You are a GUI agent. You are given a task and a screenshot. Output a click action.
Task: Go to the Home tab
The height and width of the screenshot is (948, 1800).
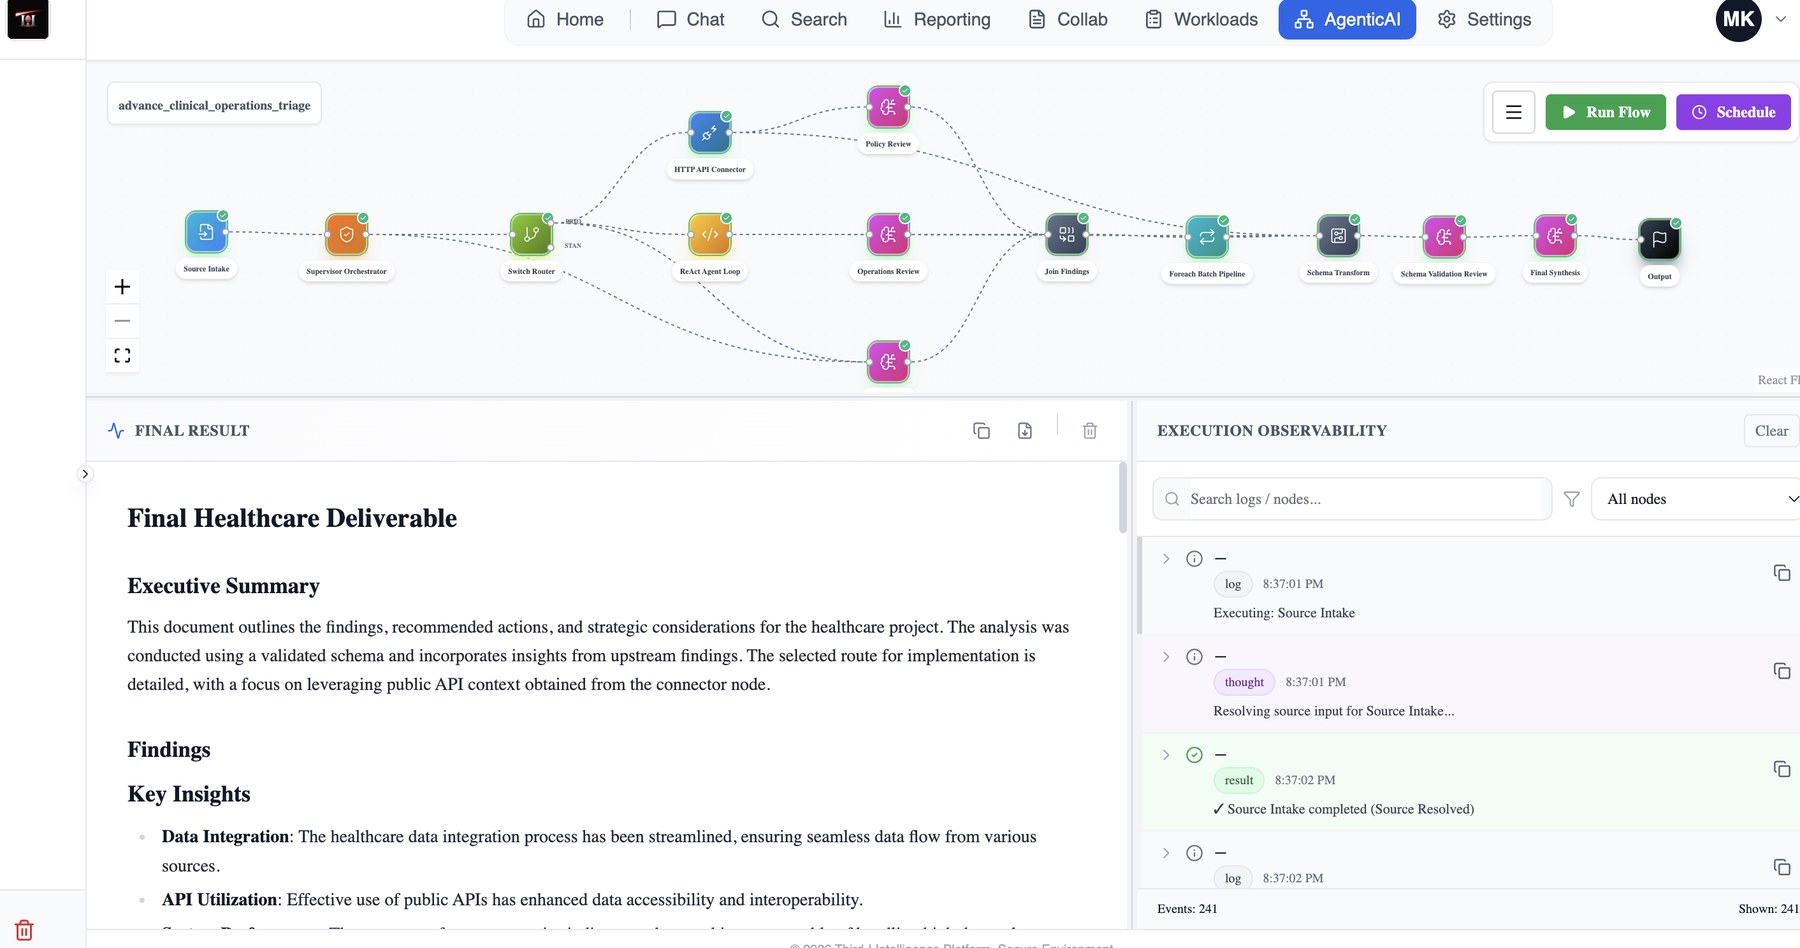pos(565,19)
